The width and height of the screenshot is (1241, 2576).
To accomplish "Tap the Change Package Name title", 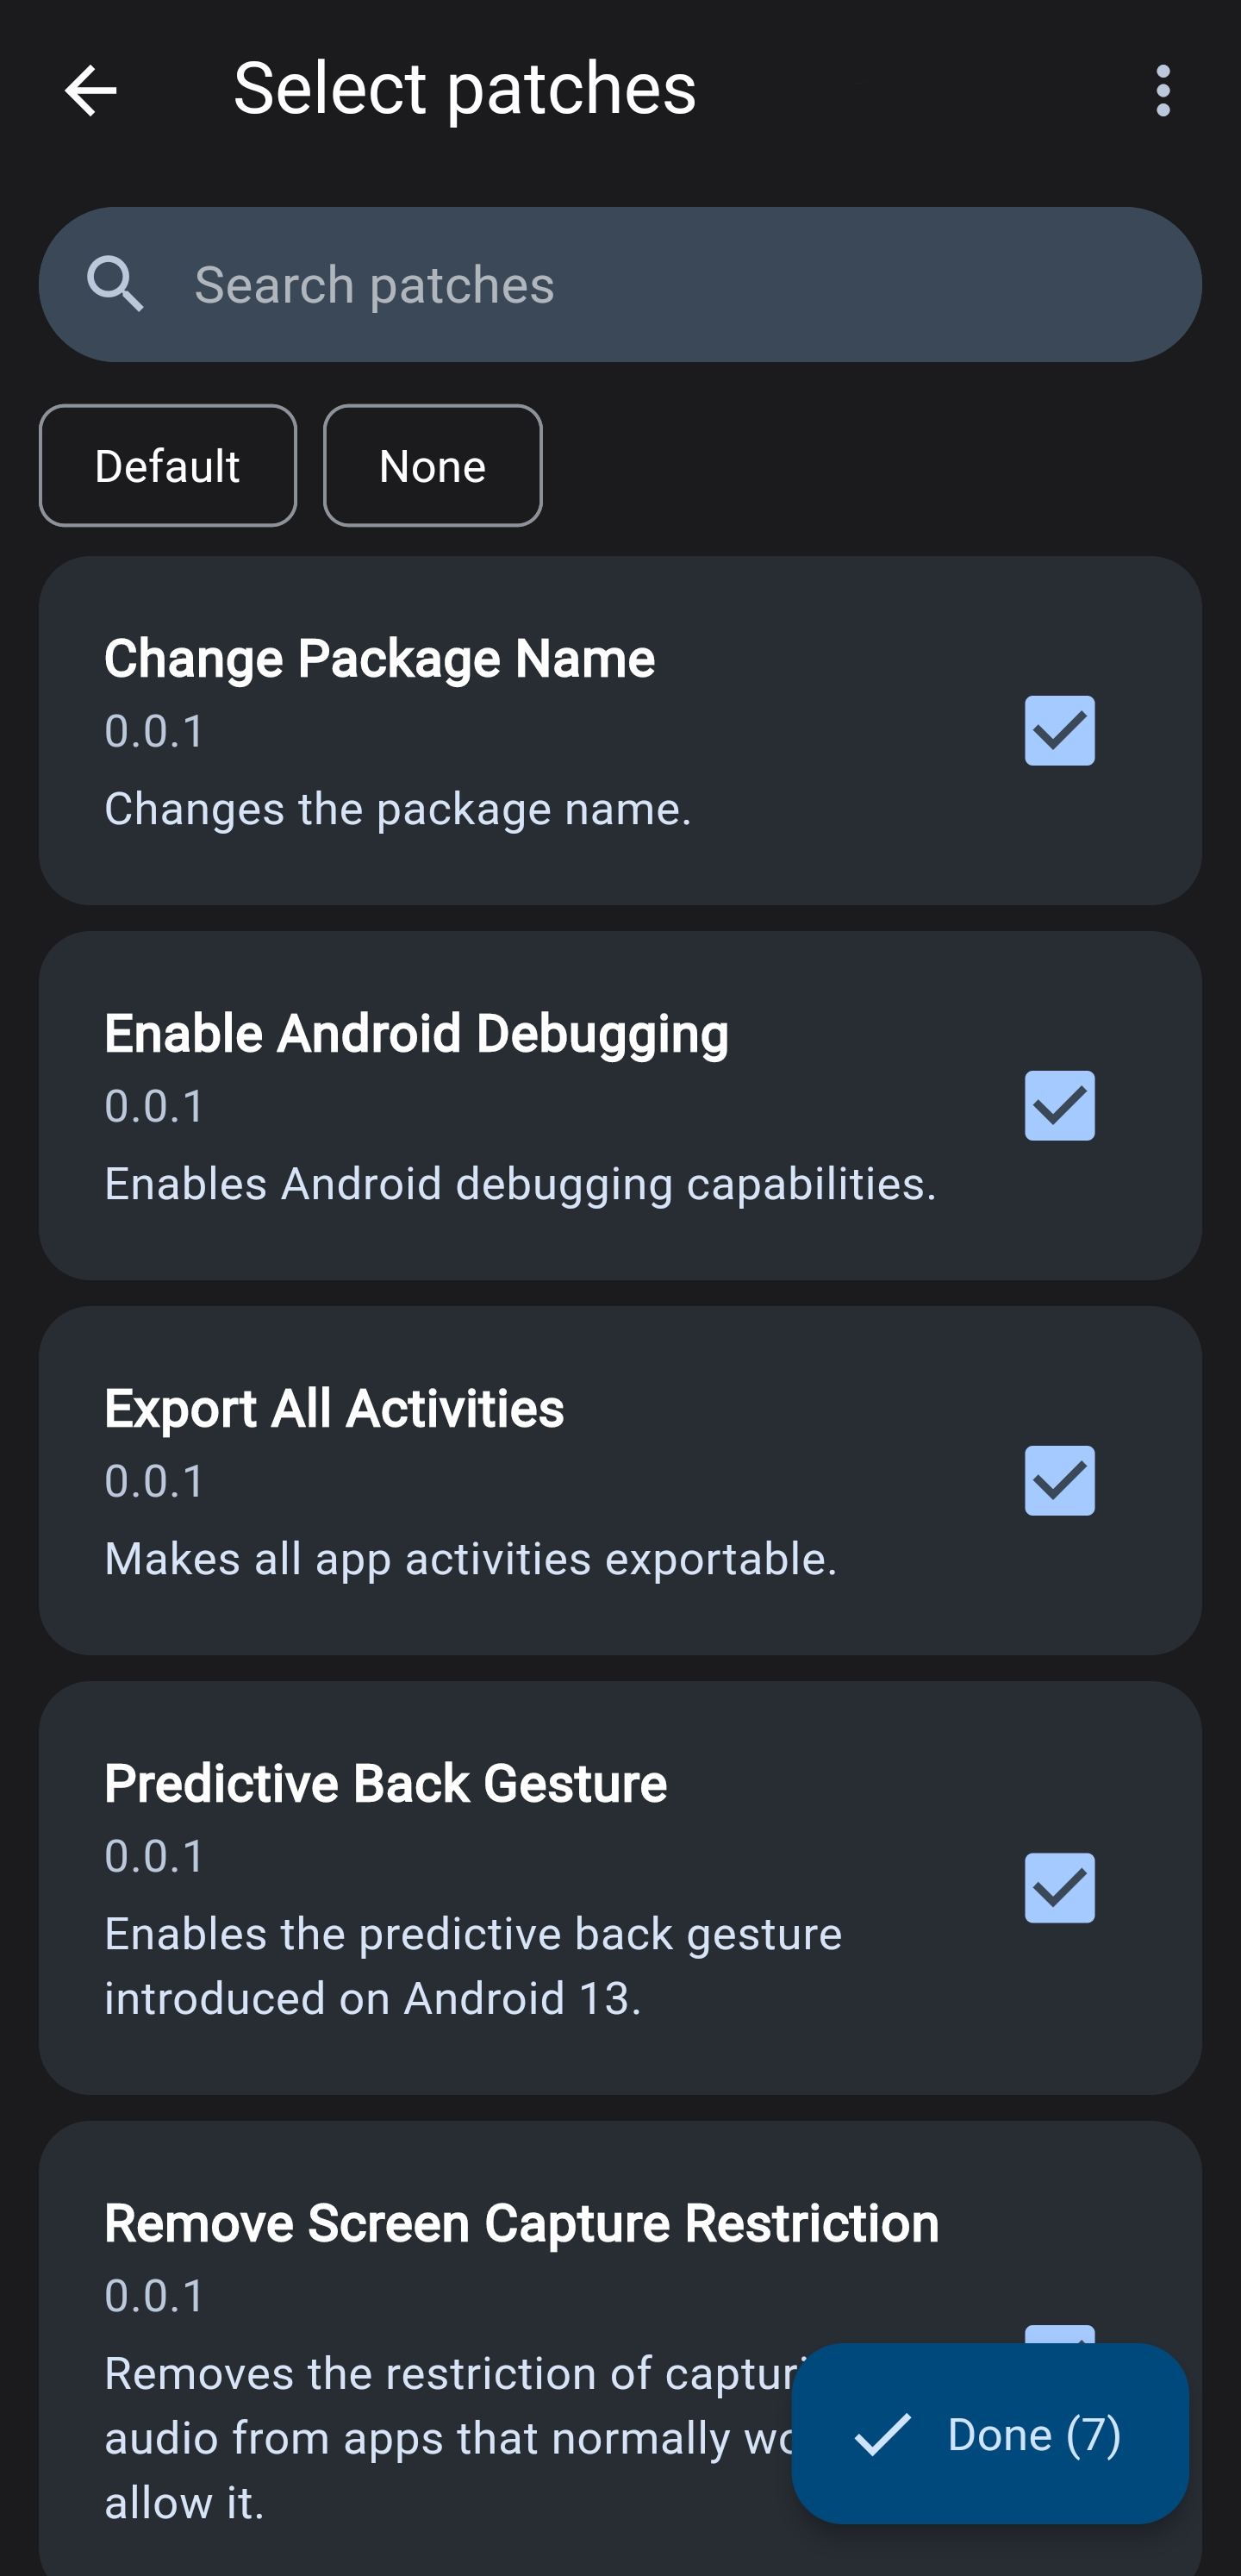I will tap(379, 659).
